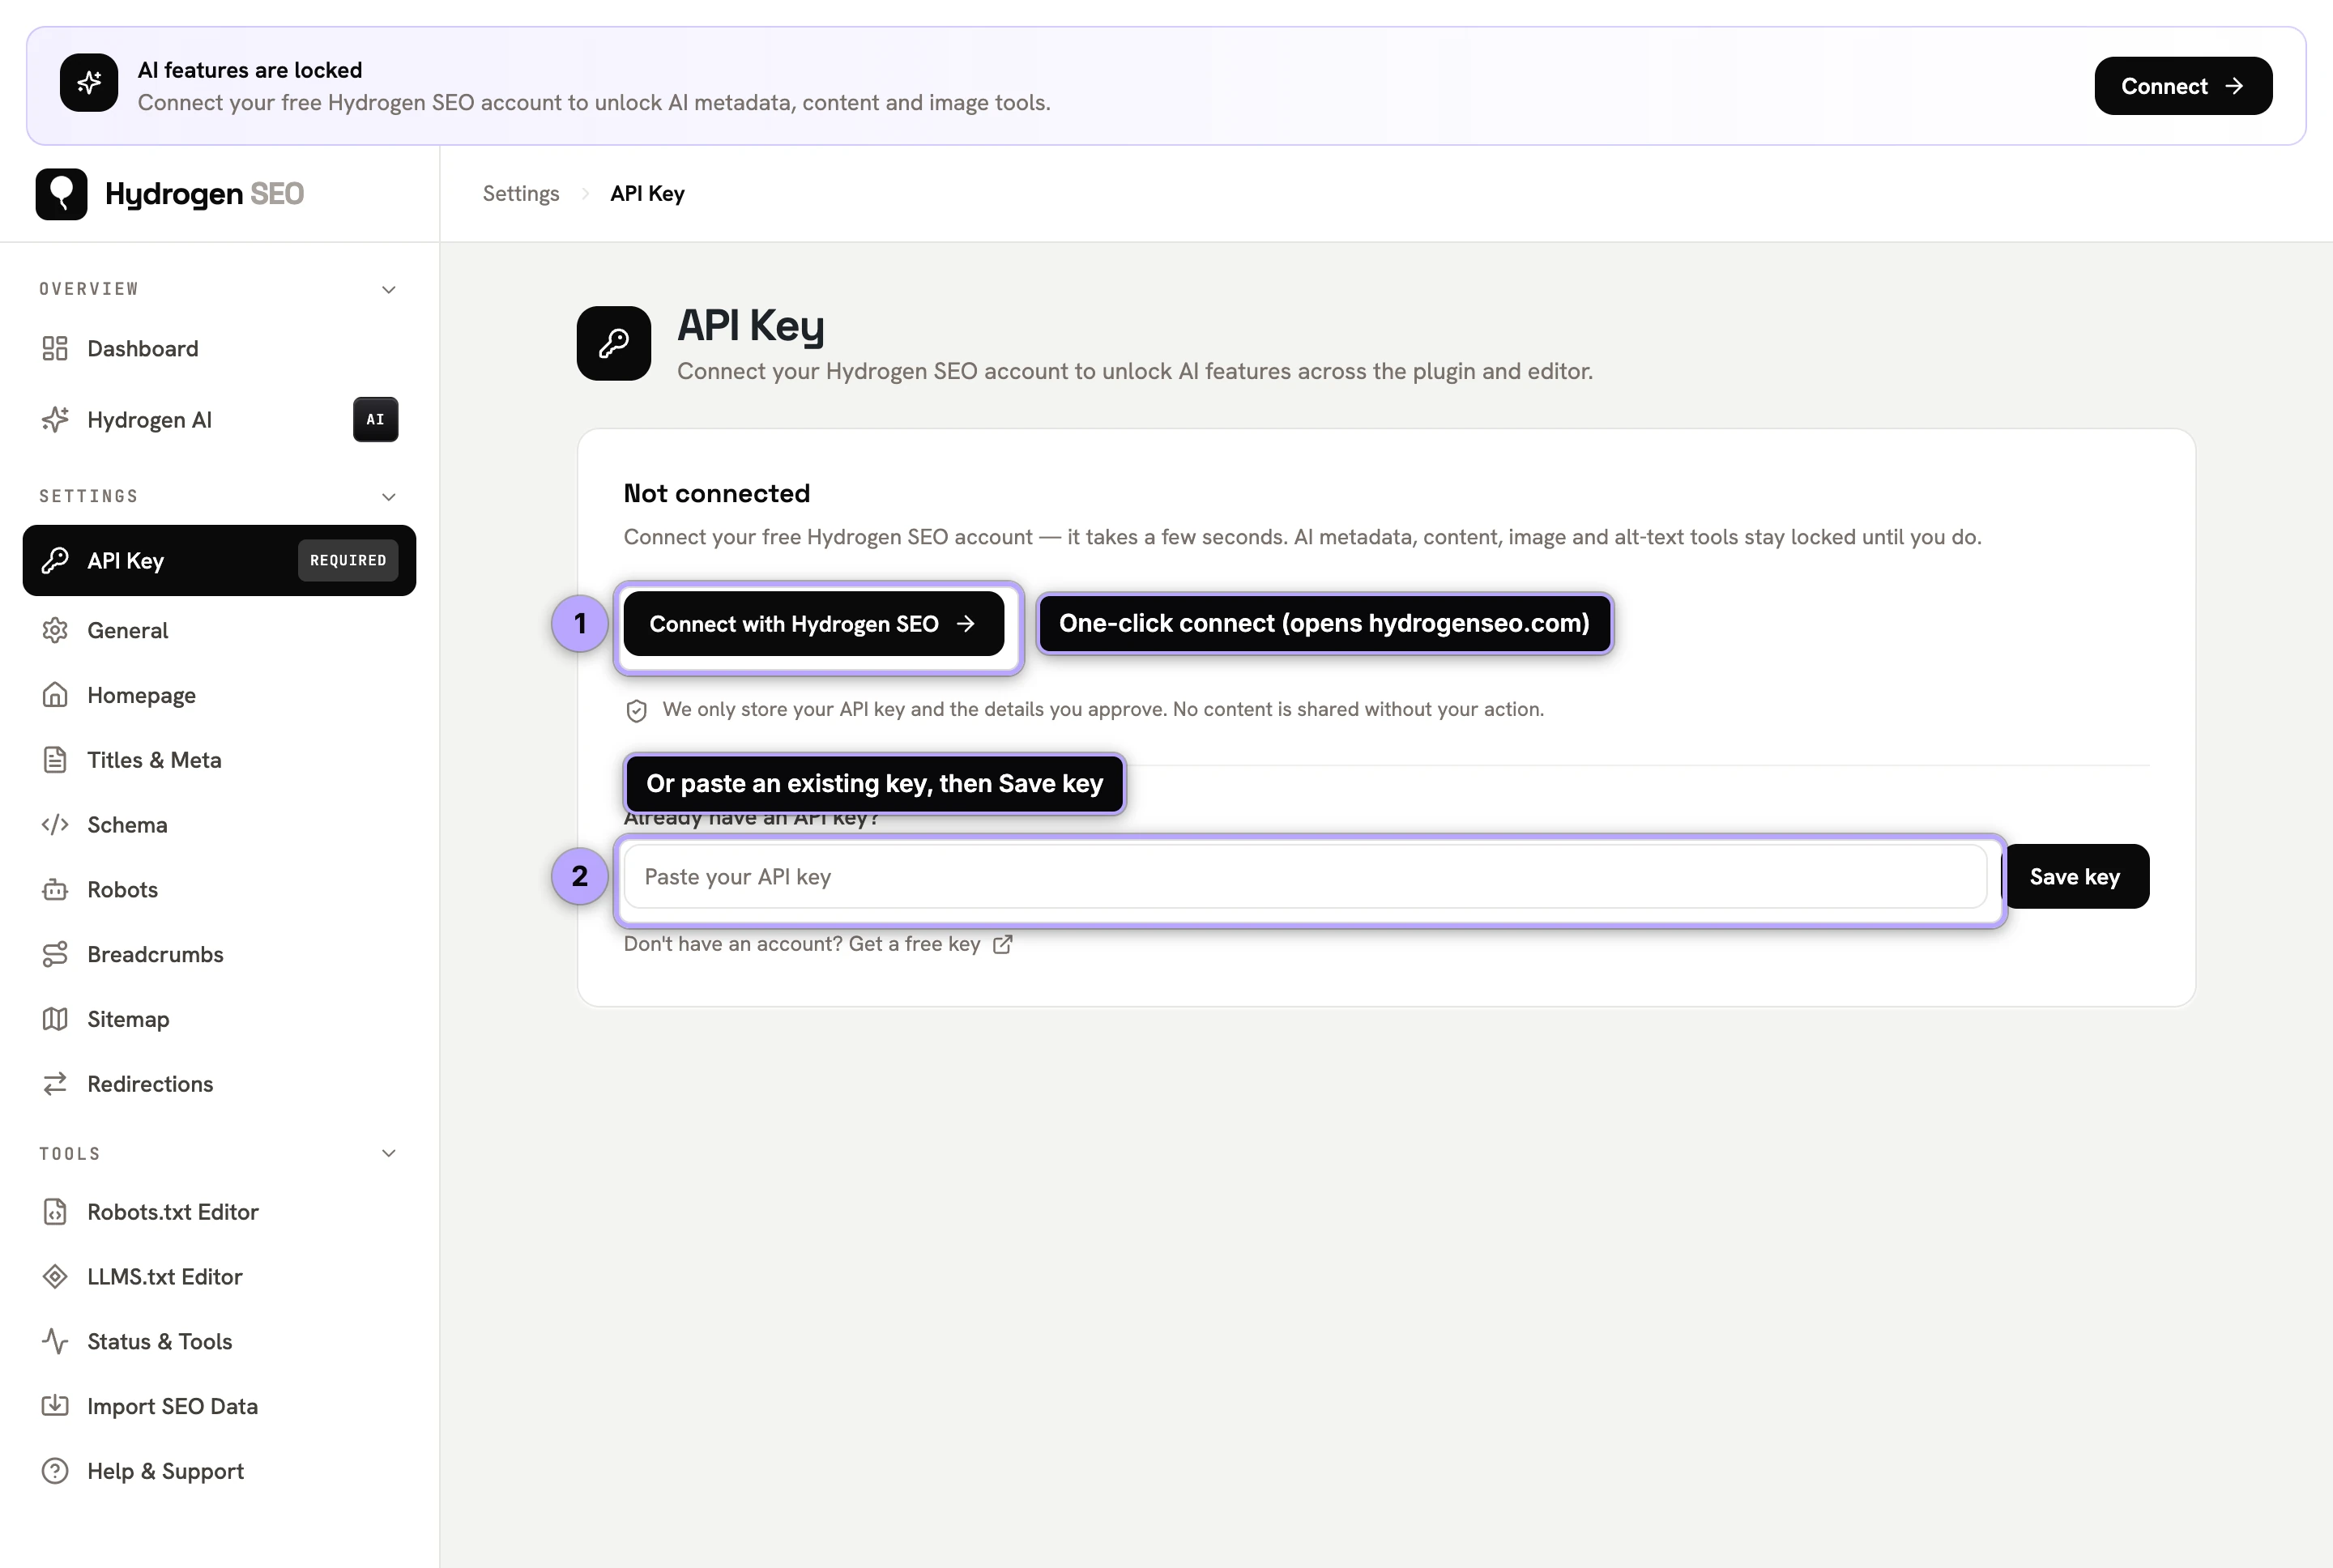The height and width of the screenshot is (1568, 2333).
Task: Collapse the Tools section chevron
Action: click(x=389, y=1153)
